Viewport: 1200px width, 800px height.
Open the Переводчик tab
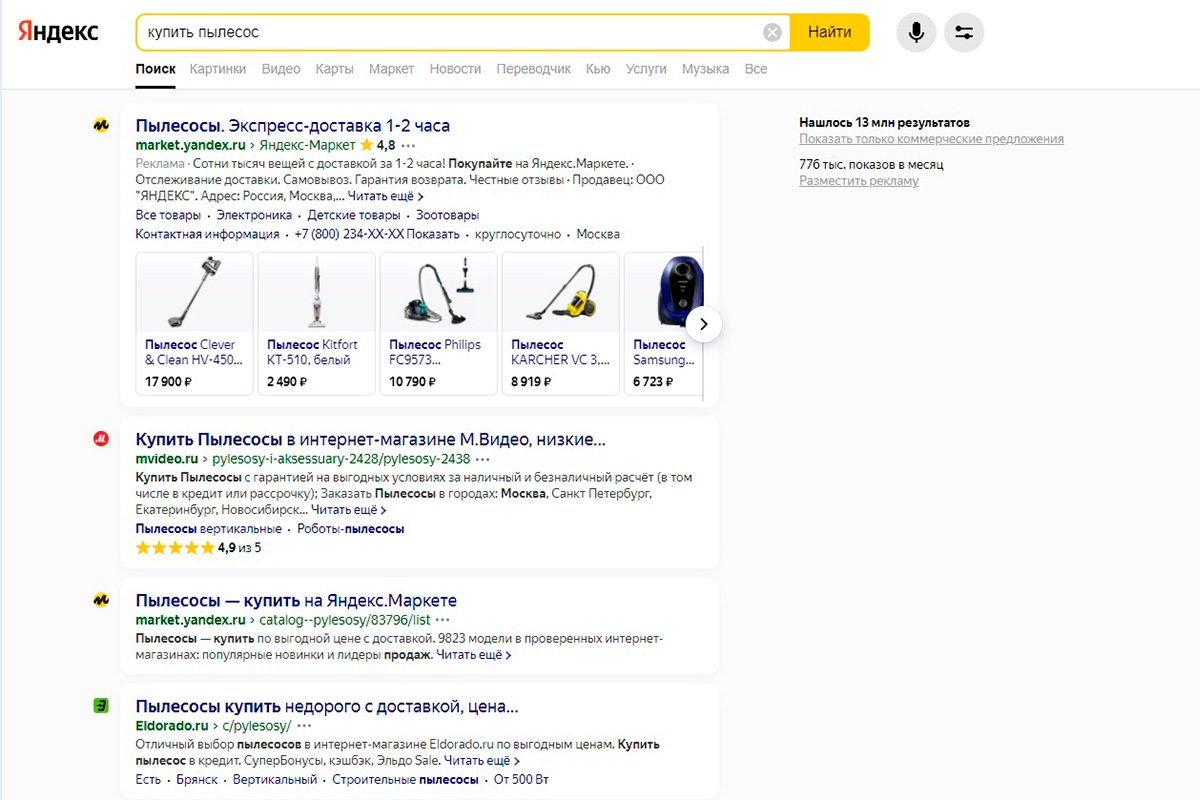pyautogui.click(x=533, y=69)
